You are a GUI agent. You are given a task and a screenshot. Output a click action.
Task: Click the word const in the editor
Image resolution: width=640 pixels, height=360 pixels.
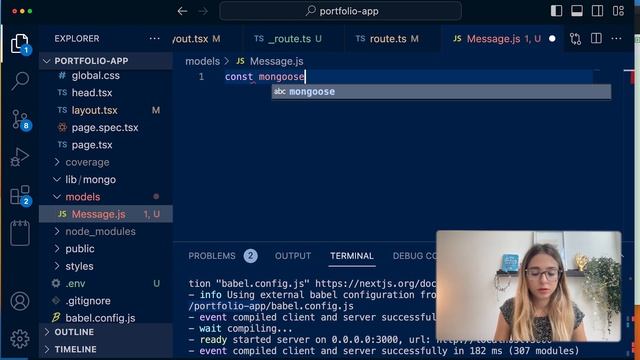coord(239,77)
